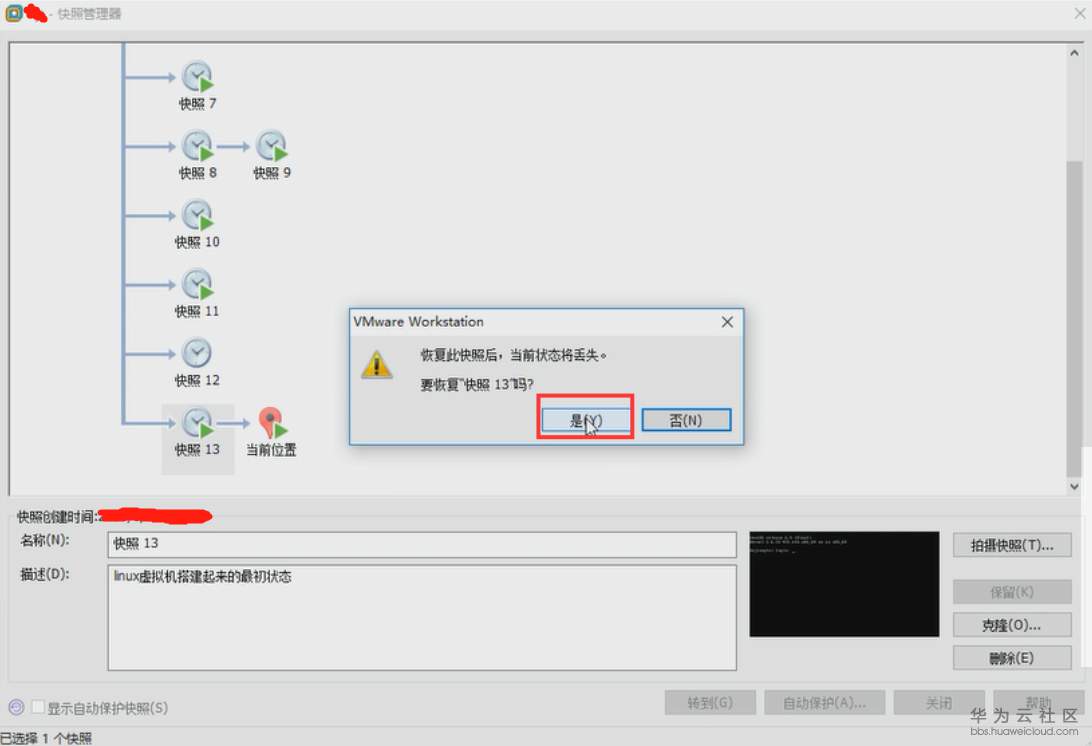
Task: Click the 快照 12 label text
Action: pyautogui.click(x=197, y=380)
